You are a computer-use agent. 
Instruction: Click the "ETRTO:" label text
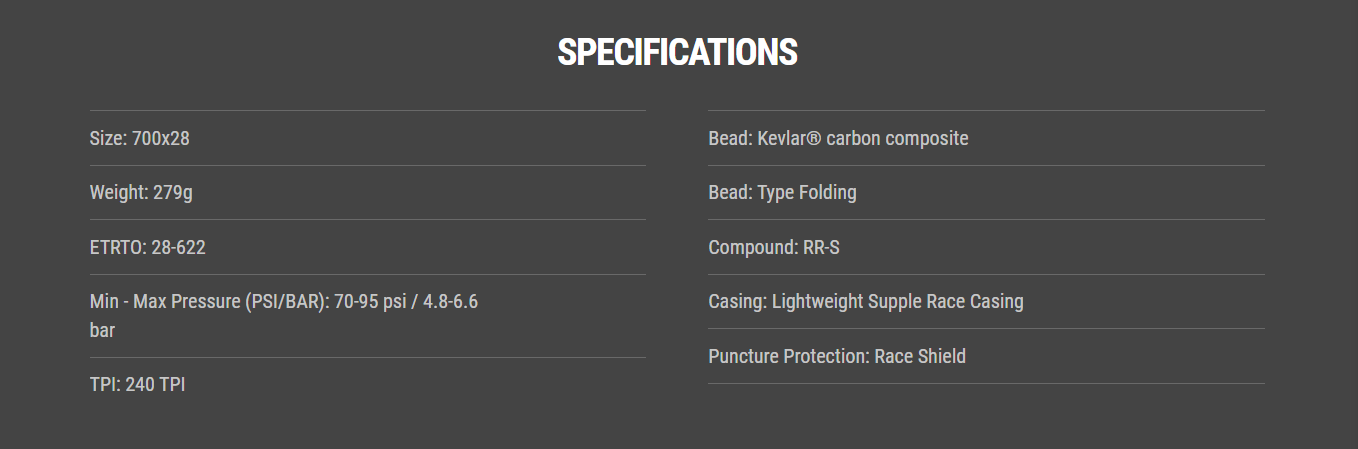tap(118, 247)
